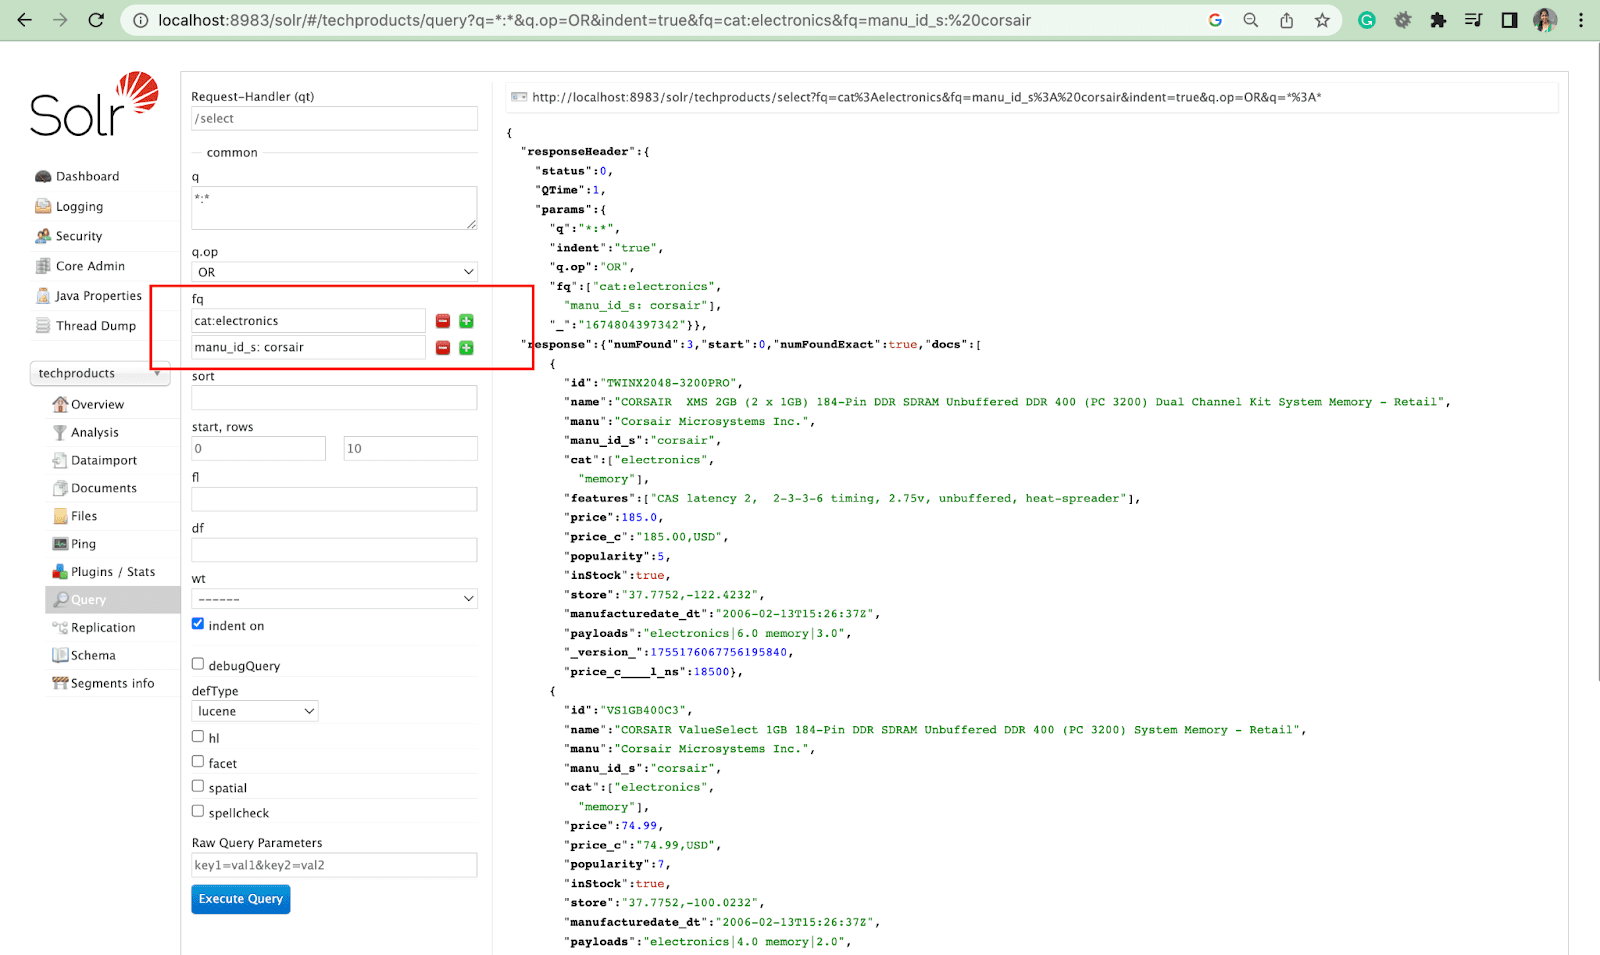The width and height of the screenshot is (1600, 955).
Task: Click the Google icon in address bar
Action: coord(1215,20)
